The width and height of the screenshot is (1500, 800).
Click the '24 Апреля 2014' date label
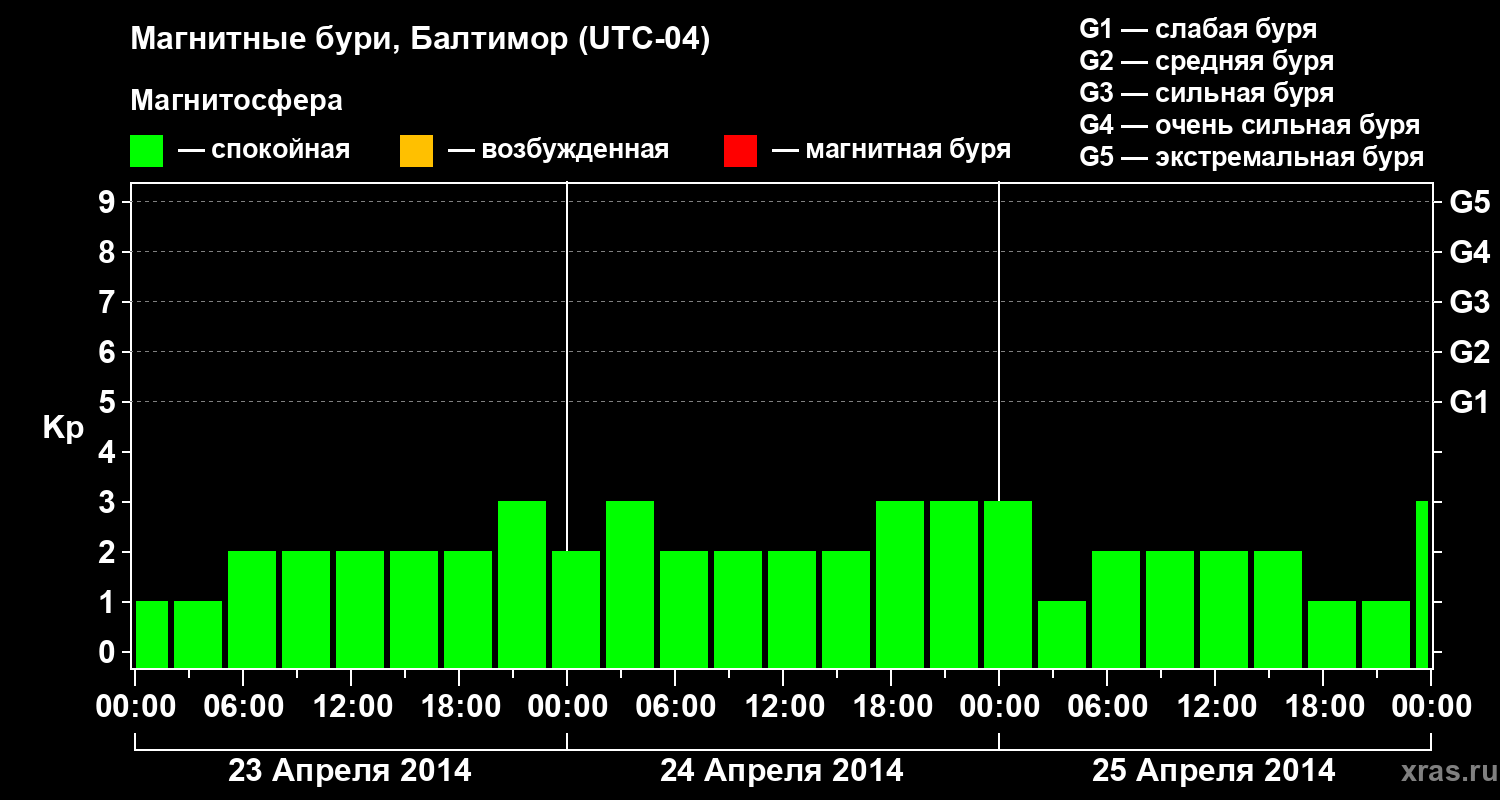782,771
